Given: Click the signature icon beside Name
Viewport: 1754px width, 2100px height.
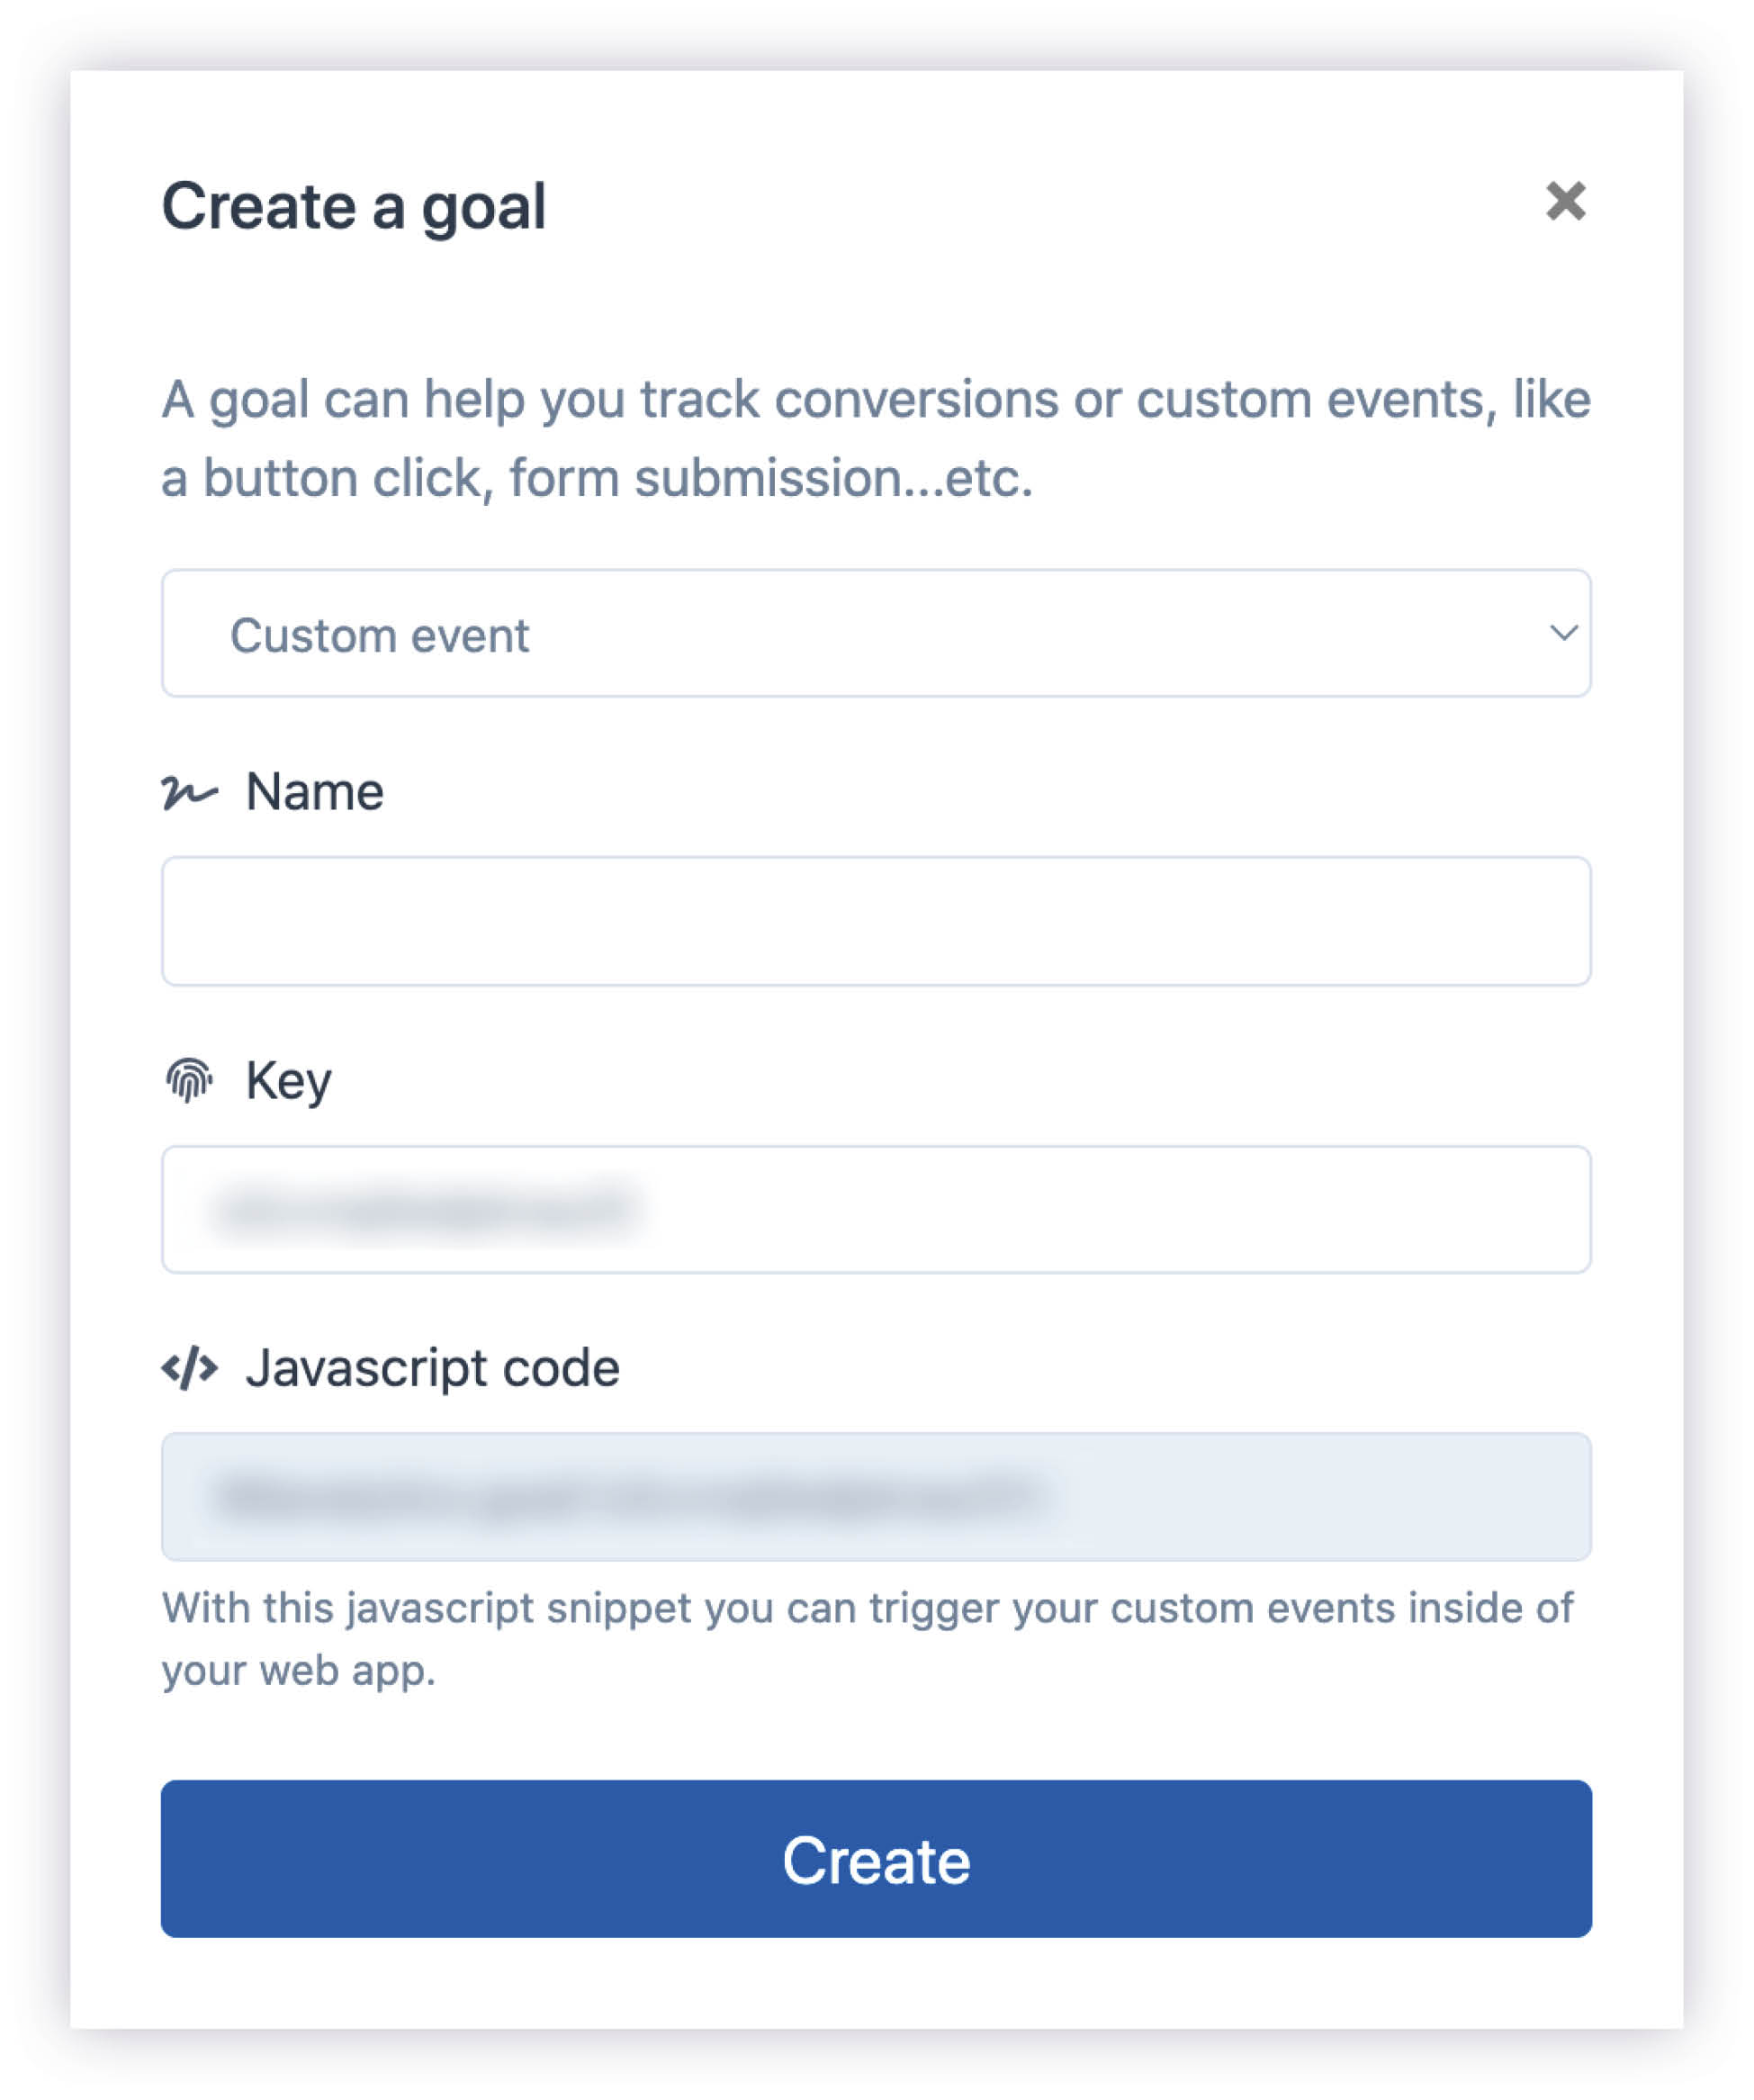Looking at the screenshot, I should tap(189, 792).
